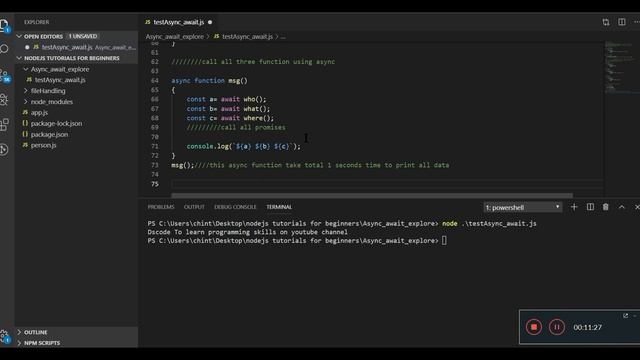This screenshot has width=640, height=360.
Task: Kill terminal with the trash icon
Action: click(x=606, y=207)
